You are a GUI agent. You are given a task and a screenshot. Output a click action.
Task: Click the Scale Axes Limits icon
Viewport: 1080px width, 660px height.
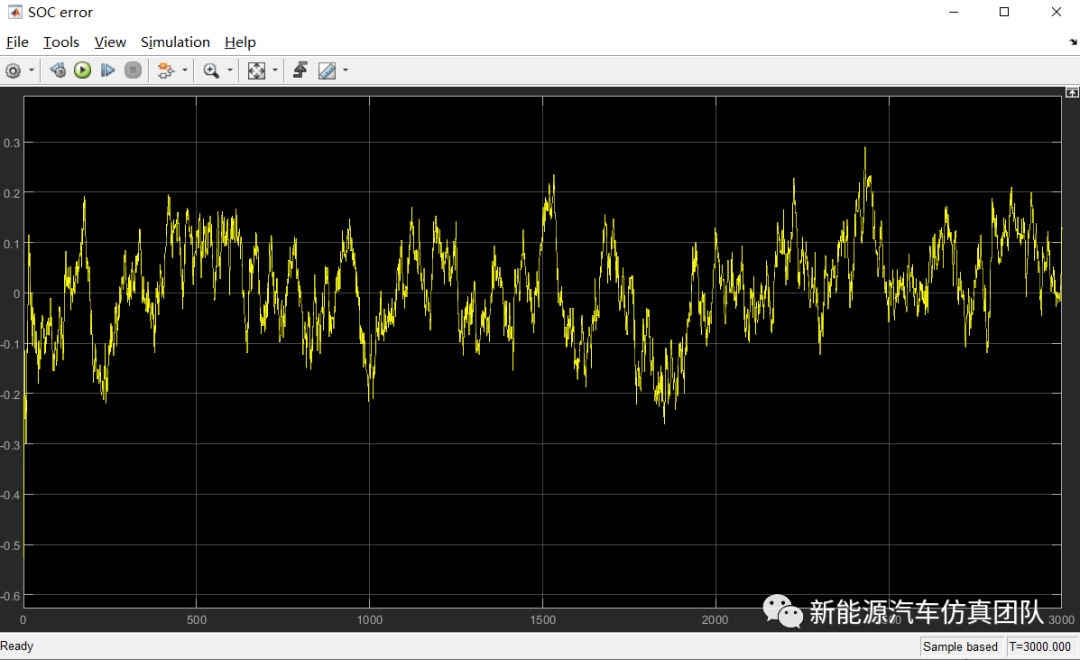coord(256,70)
